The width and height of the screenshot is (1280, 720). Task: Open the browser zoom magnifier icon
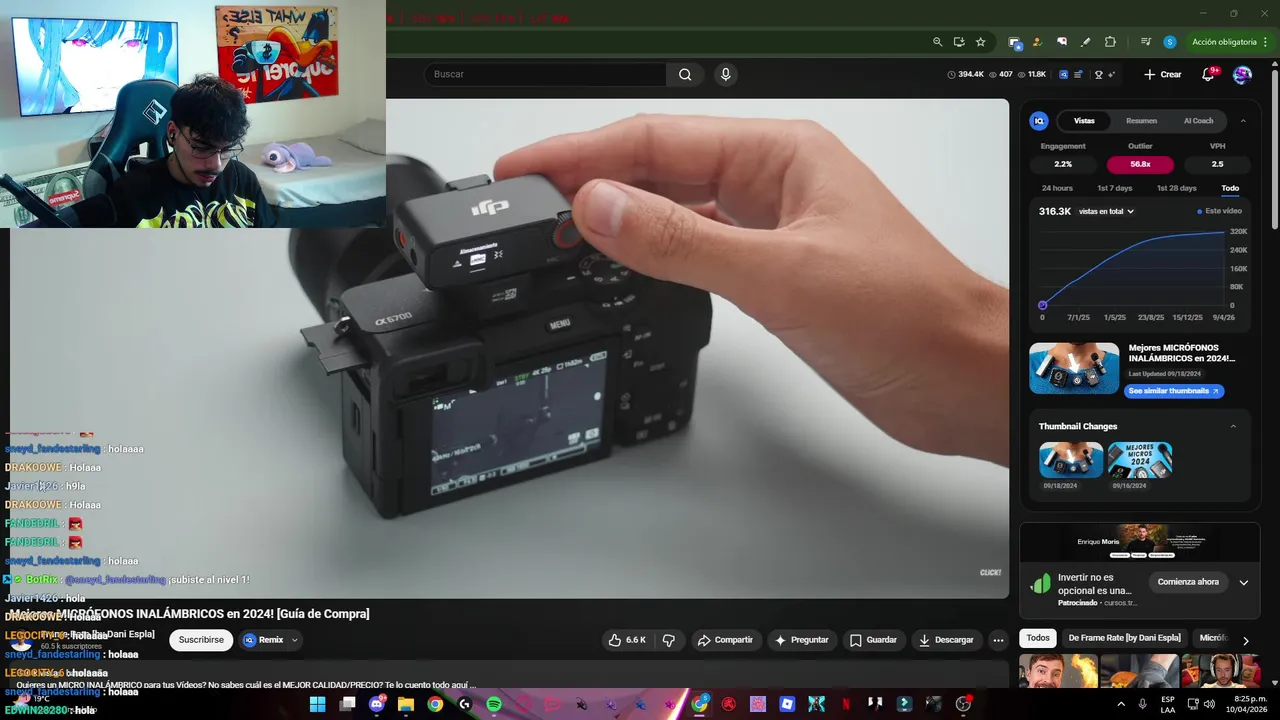pyautogui.click(x=937, y=42)
